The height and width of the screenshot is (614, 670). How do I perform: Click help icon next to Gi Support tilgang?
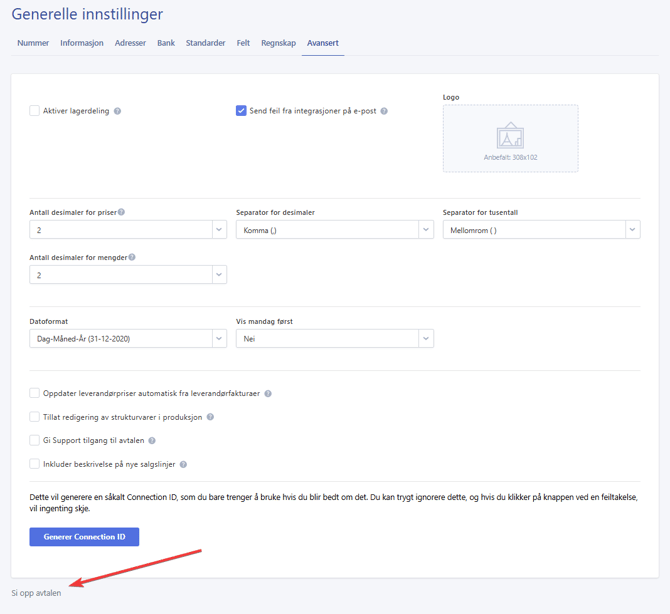pos(152,441)
